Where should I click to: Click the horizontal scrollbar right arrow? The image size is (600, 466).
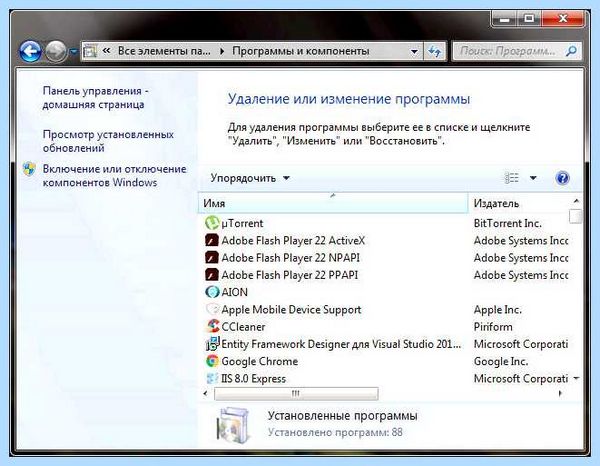[x=560, y=393]
